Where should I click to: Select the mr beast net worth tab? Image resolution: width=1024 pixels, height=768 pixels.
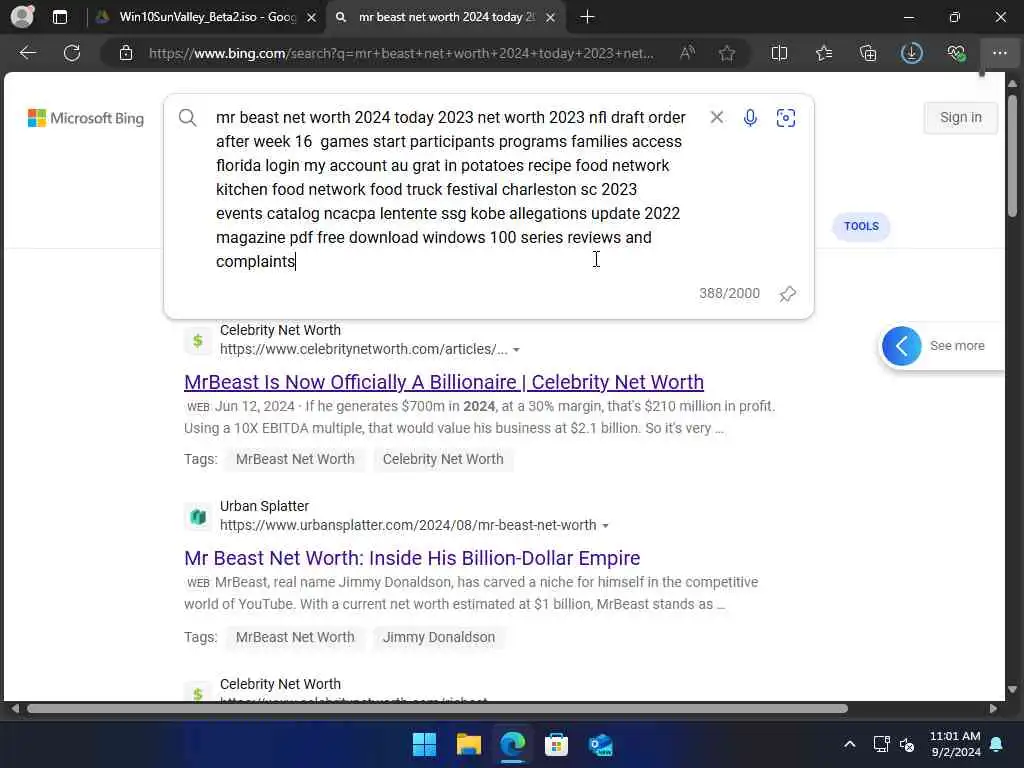[x=446, y=17]
